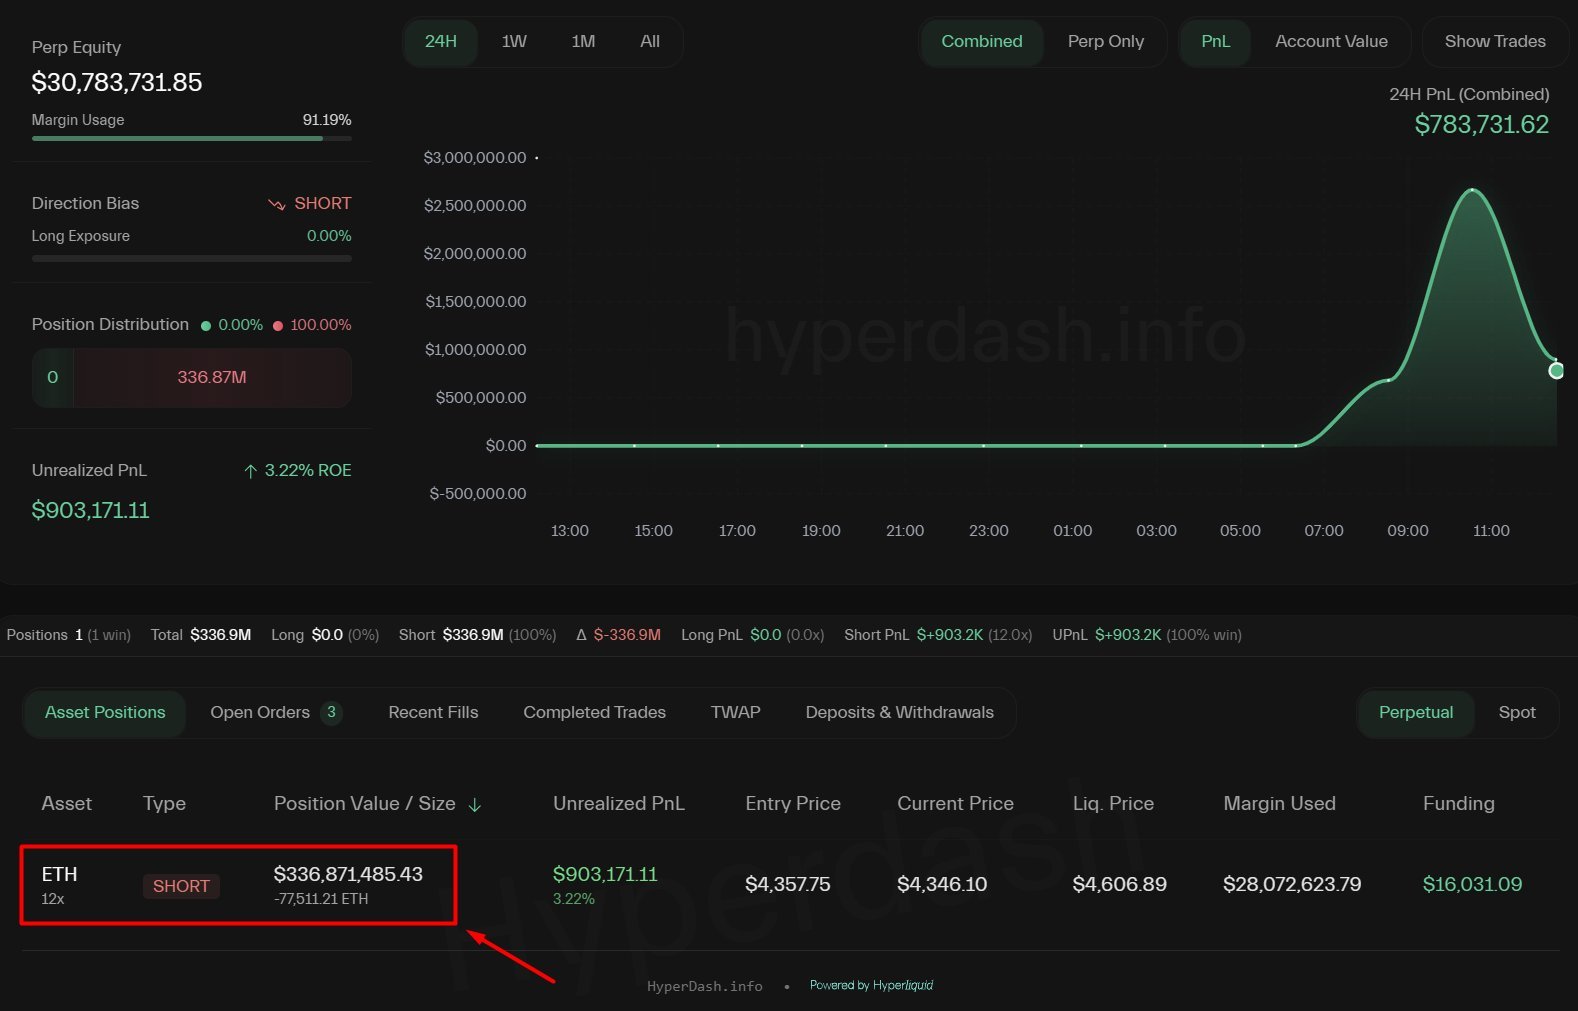Viewport: 1578px width, 1011px height.
Task: Switch positions view to Spot
Action: [x=1516, y=713]
